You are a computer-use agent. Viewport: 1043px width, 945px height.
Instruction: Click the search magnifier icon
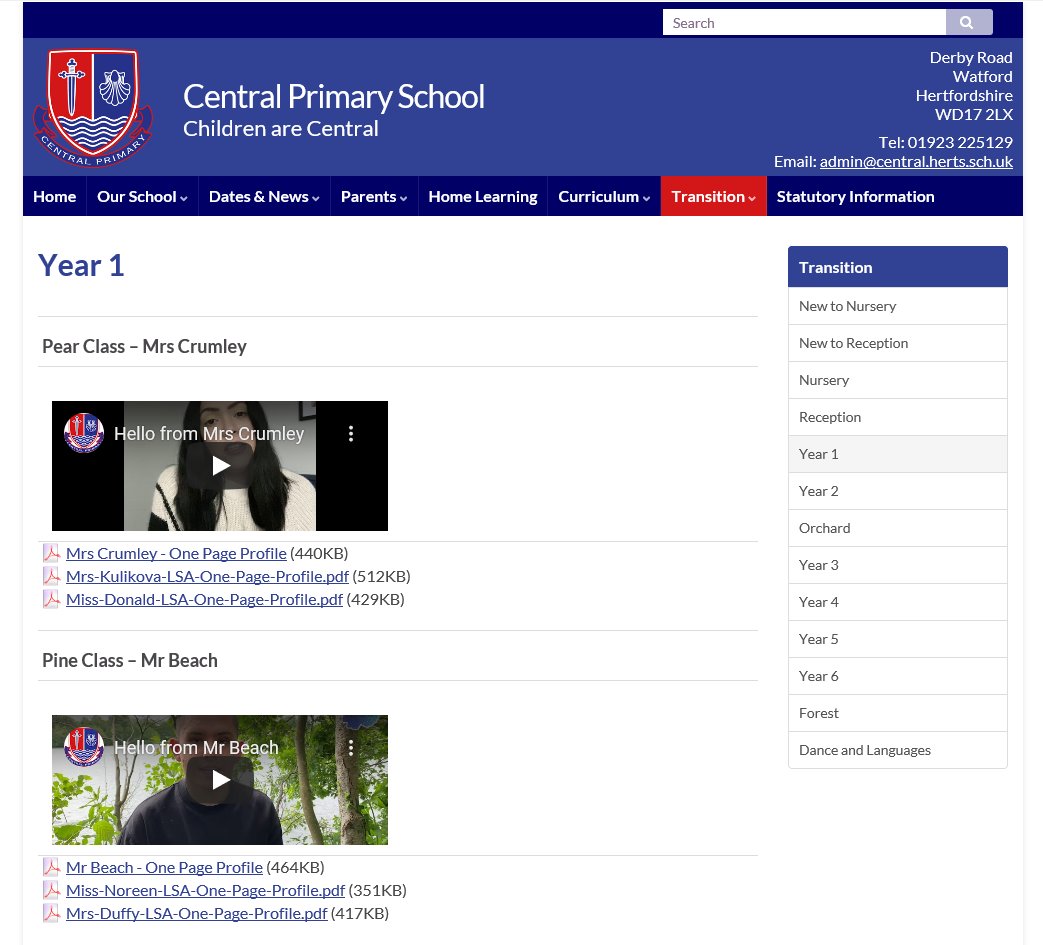pyautogui.click(x=968, y=22)
